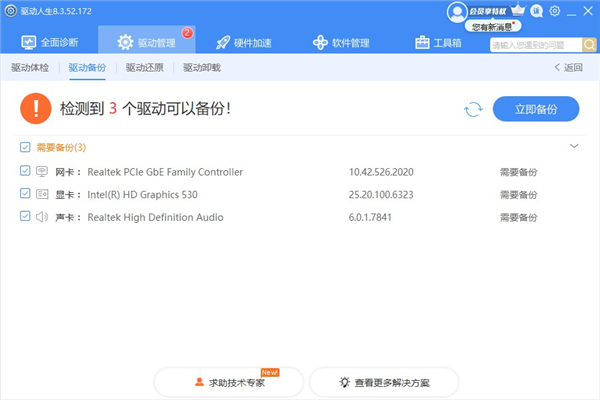This screenshot has width=600, height=400.
Task: Click the toolbox icon of 工具箱
Action: tap(422, 42)
